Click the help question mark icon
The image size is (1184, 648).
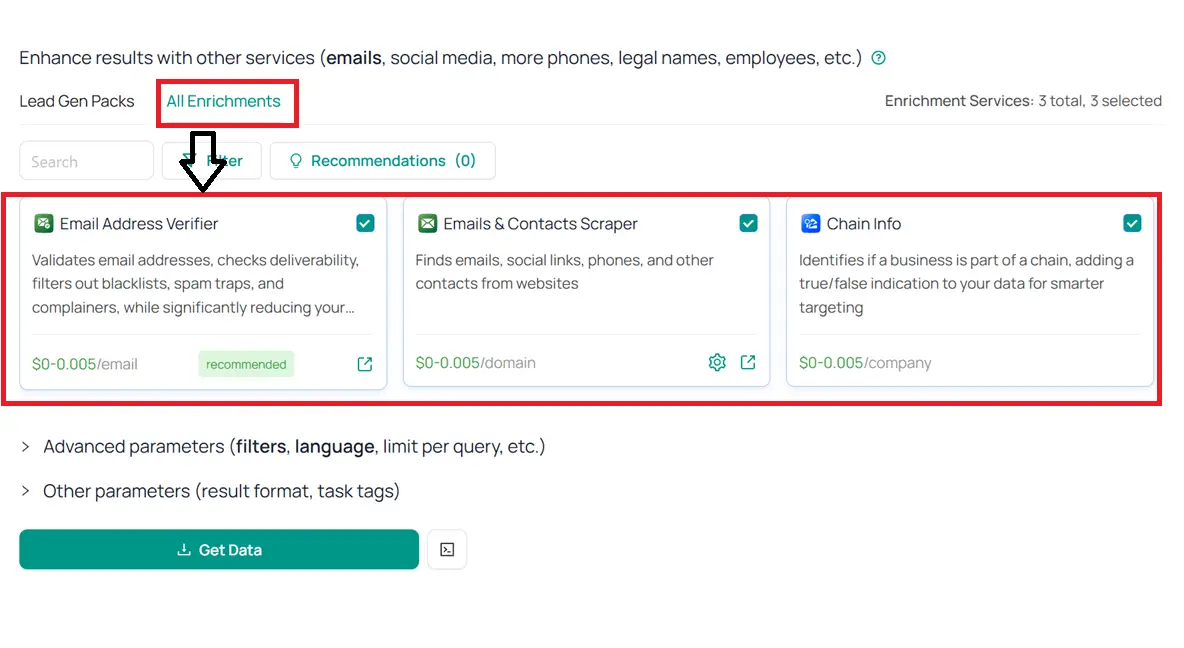[878, 58]
